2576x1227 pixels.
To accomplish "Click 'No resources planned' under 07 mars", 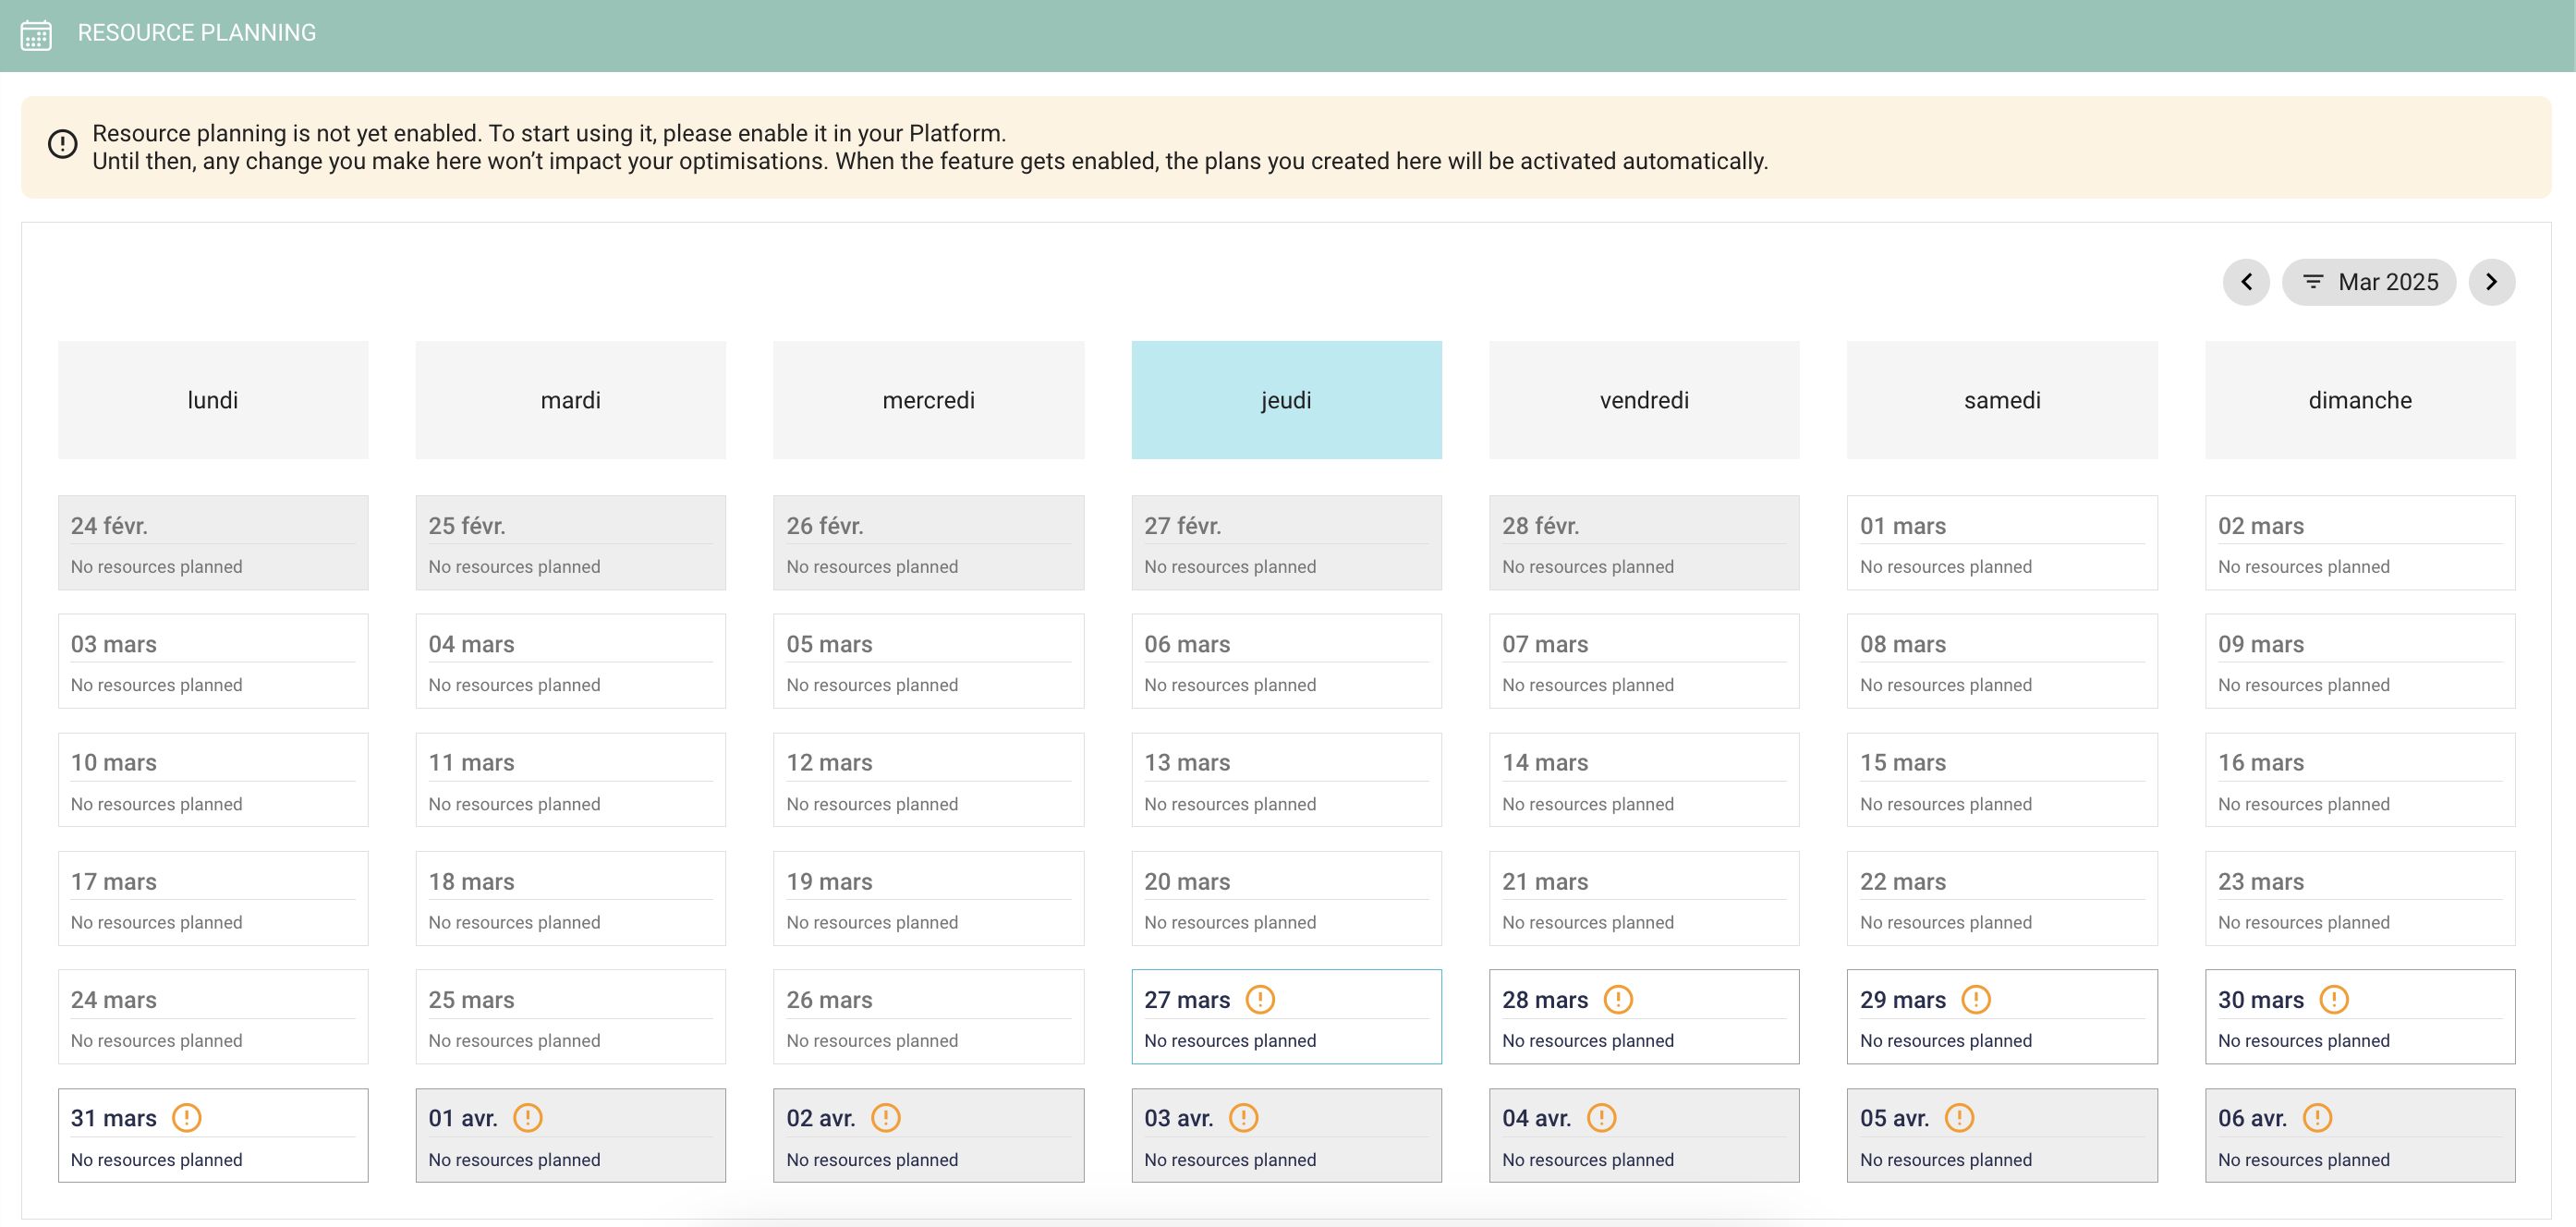I will (x=1588, y=685).
